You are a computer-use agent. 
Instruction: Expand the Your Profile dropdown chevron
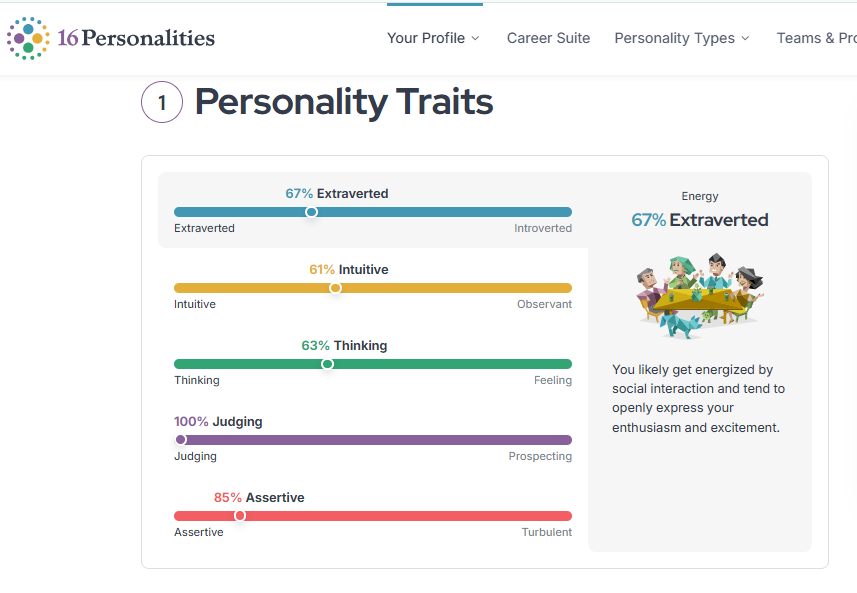(476, 38)
